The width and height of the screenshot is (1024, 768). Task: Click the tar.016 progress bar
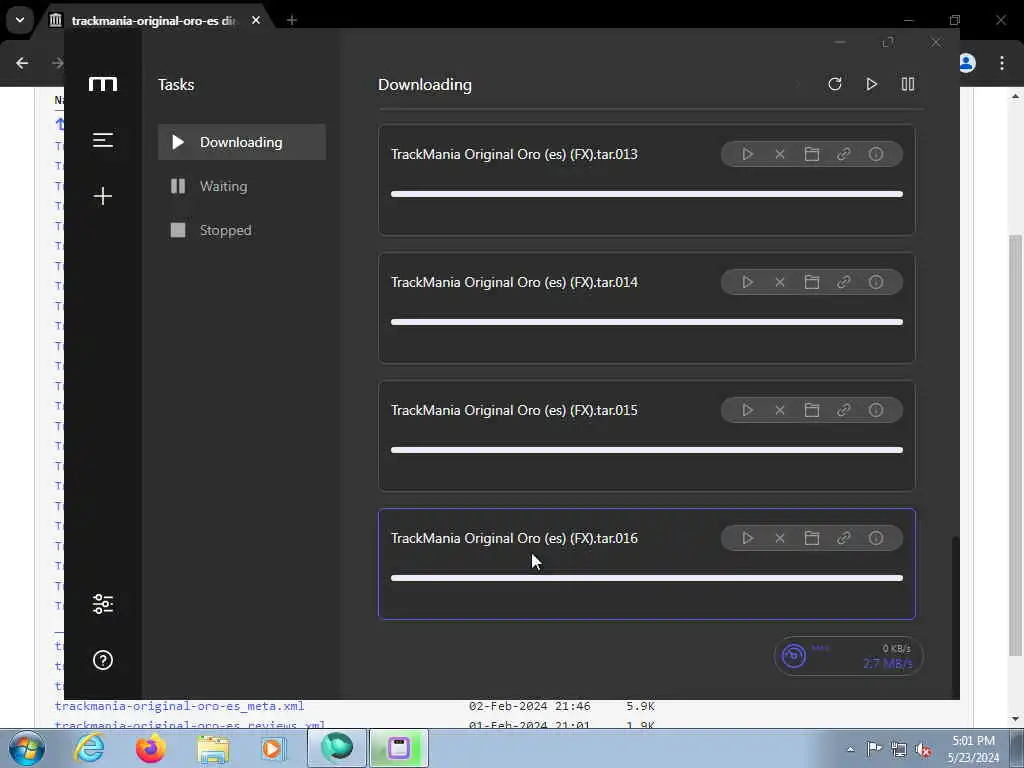click(x=647, y=578)
